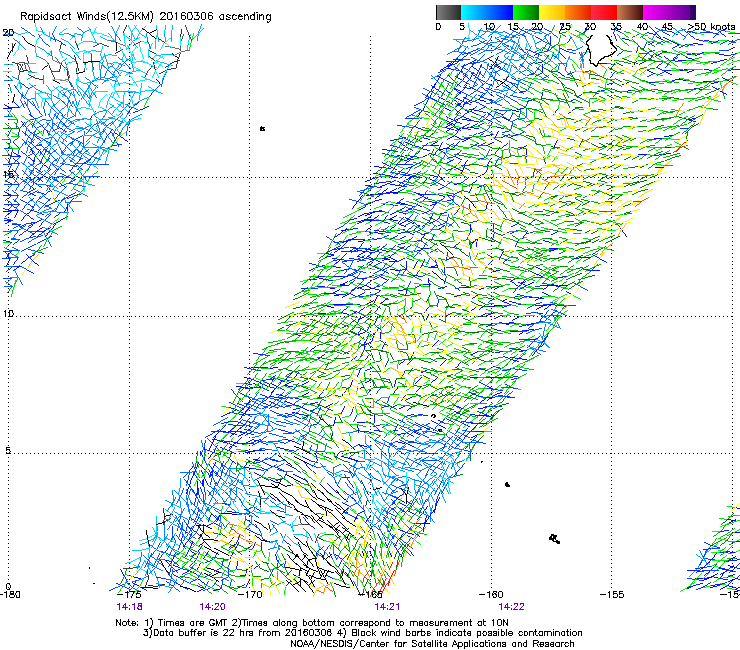The width and height of the screenshot is (740, 650).
Task: Click the '14:20' time label
Action: pyautogui.click(x=212, y=607)
